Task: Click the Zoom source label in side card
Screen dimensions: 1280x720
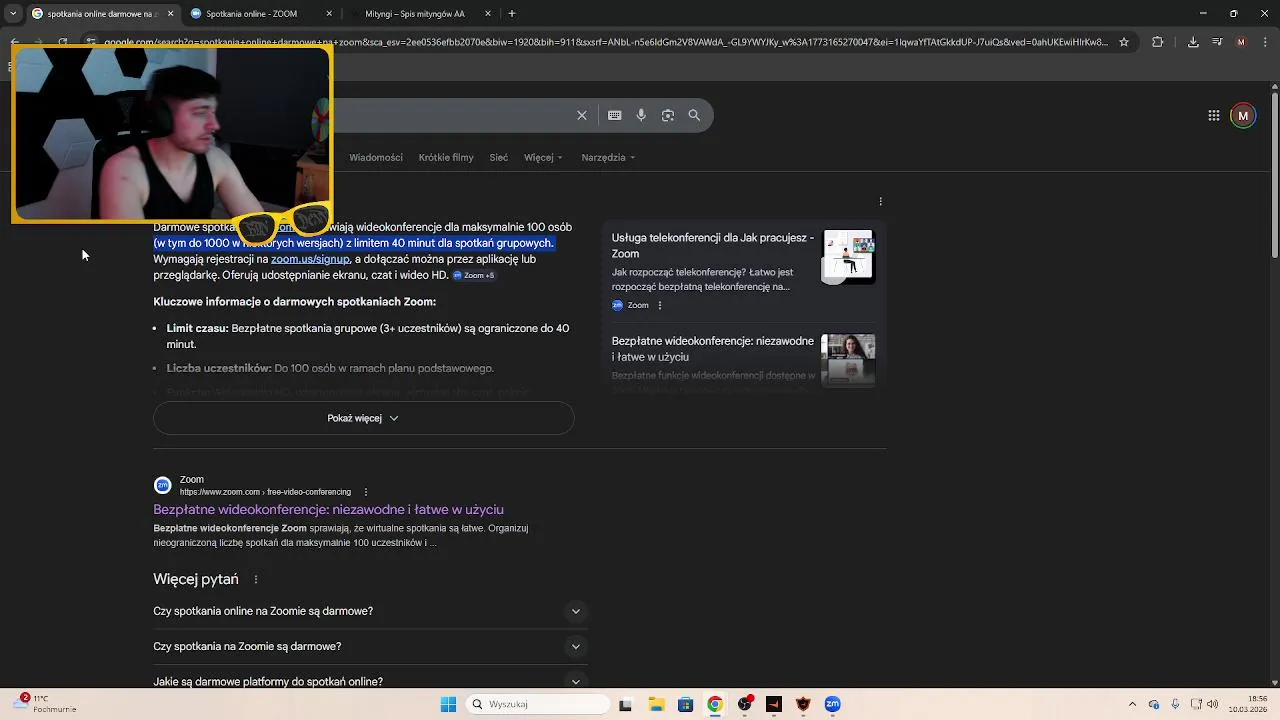Action: coord(638,305)
